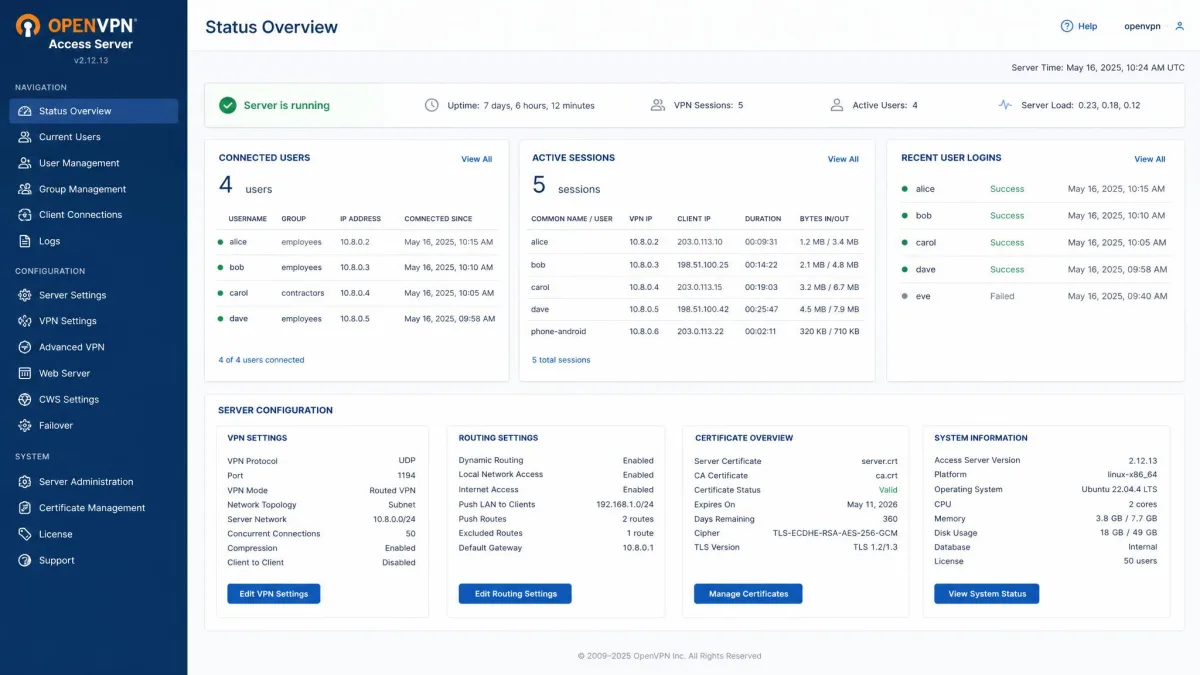The height and width of the screenshot is (675, 1200).
Task: Click the USERNAME column header
Action: pos(248,219)
